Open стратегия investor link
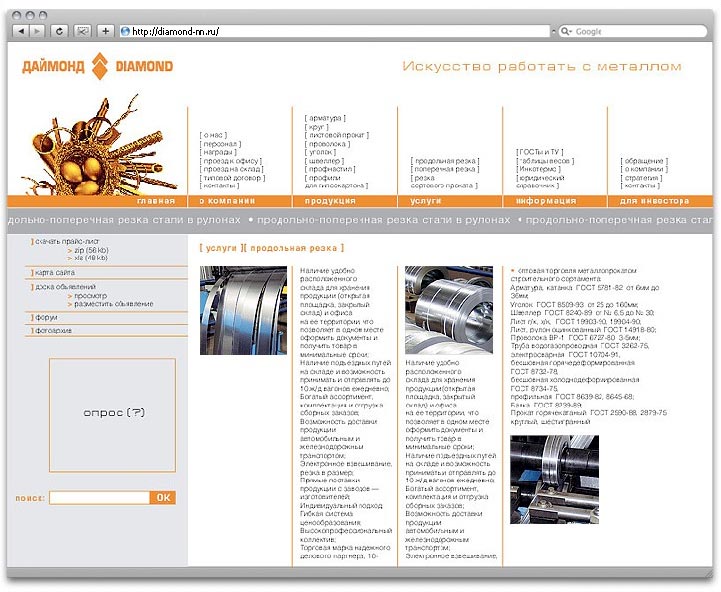This screenshot has height=592, width=721. (641, 178)
